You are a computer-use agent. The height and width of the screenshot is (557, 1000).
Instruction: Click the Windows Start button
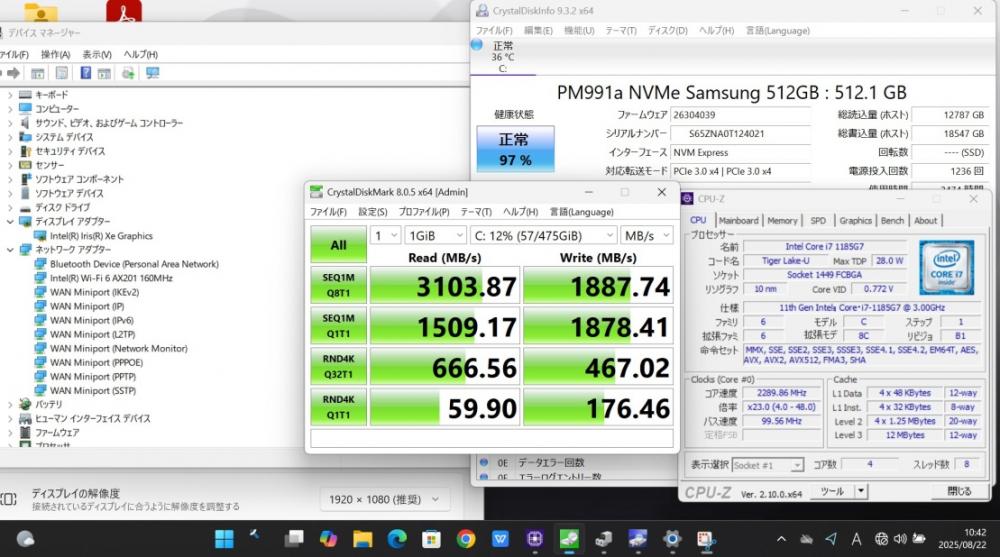[x=224, y=539]
